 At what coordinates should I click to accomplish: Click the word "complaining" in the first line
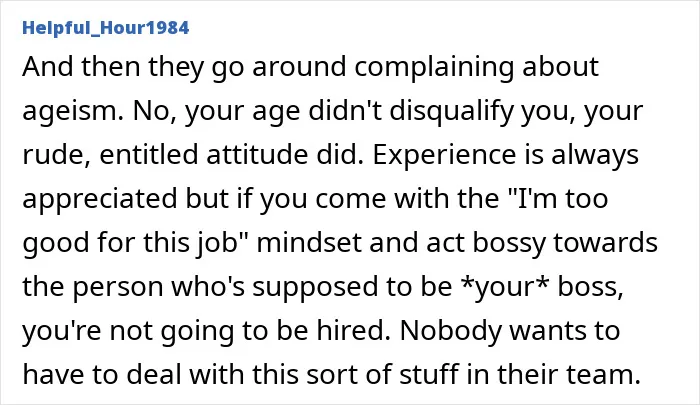[434, 67]
